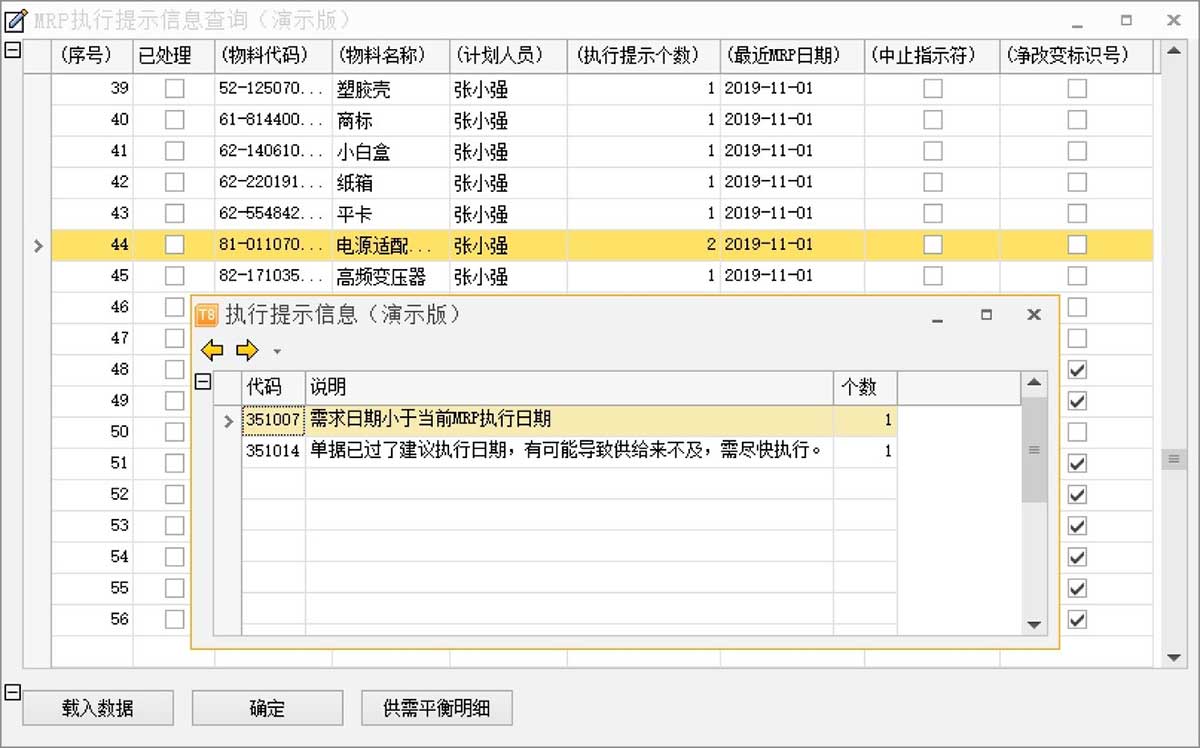Click the edit pencil icon in main title bar
This screenshot has height=748, width=1200.
16,19
